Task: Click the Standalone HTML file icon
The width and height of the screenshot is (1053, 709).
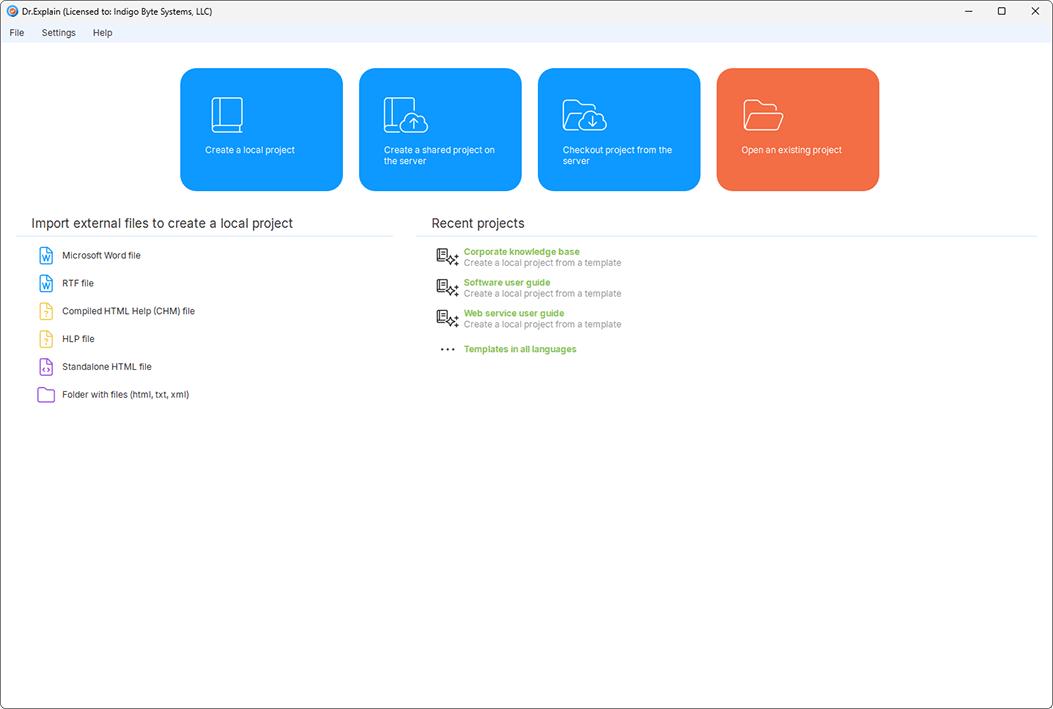Action: coord(46,367)
